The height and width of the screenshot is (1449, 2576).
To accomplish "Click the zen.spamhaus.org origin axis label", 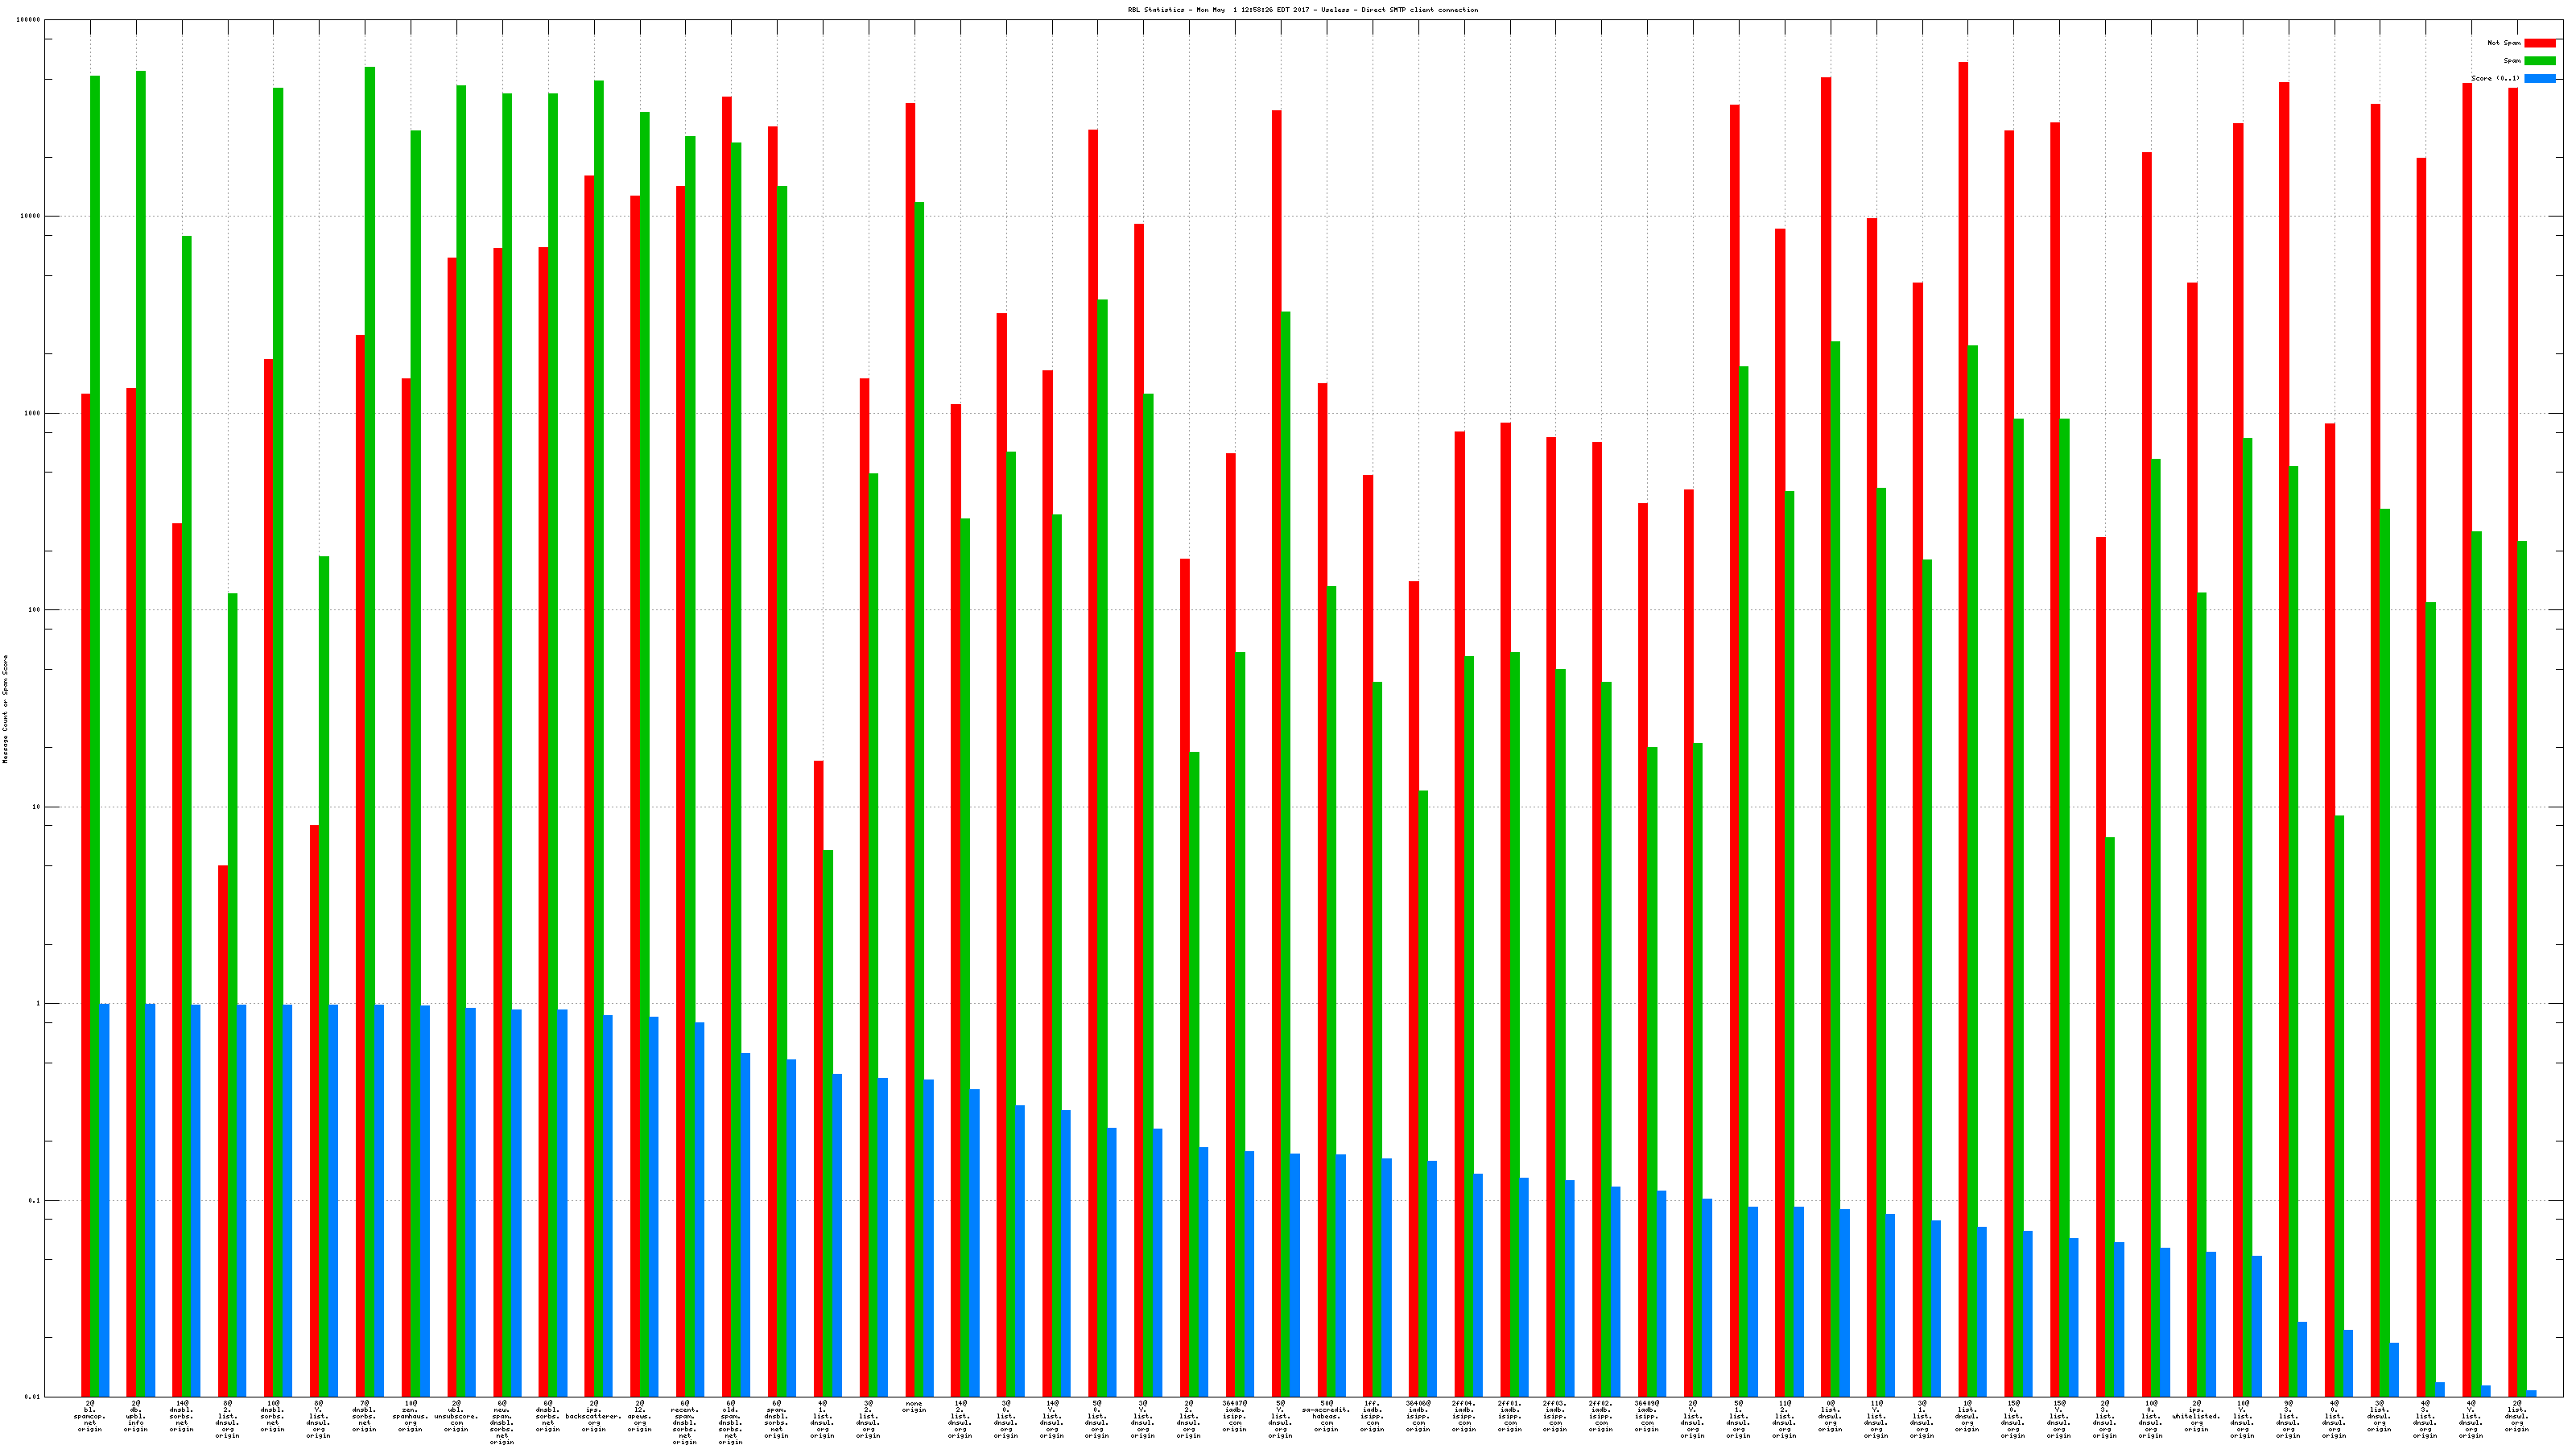I will 410,1416.
